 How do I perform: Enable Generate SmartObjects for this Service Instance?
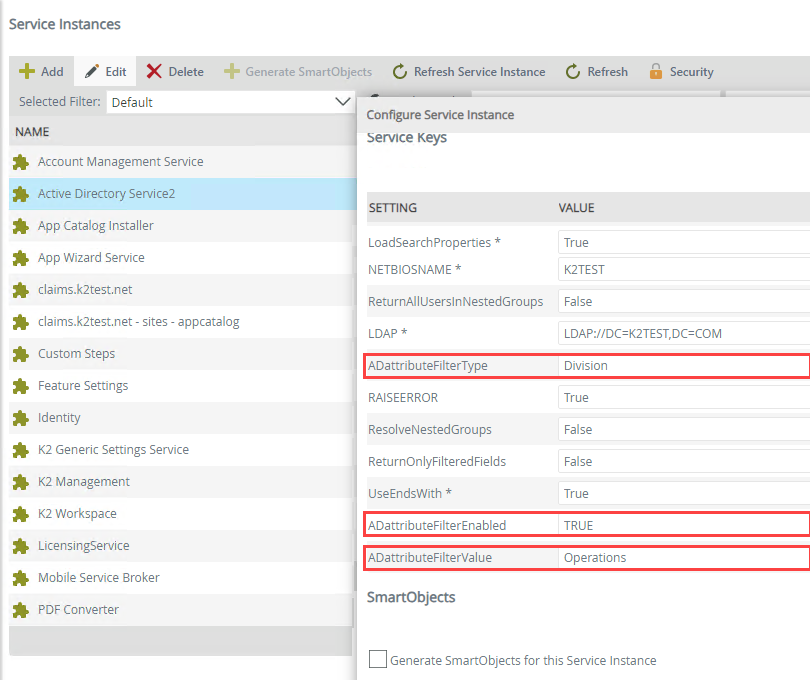[378, 659]
